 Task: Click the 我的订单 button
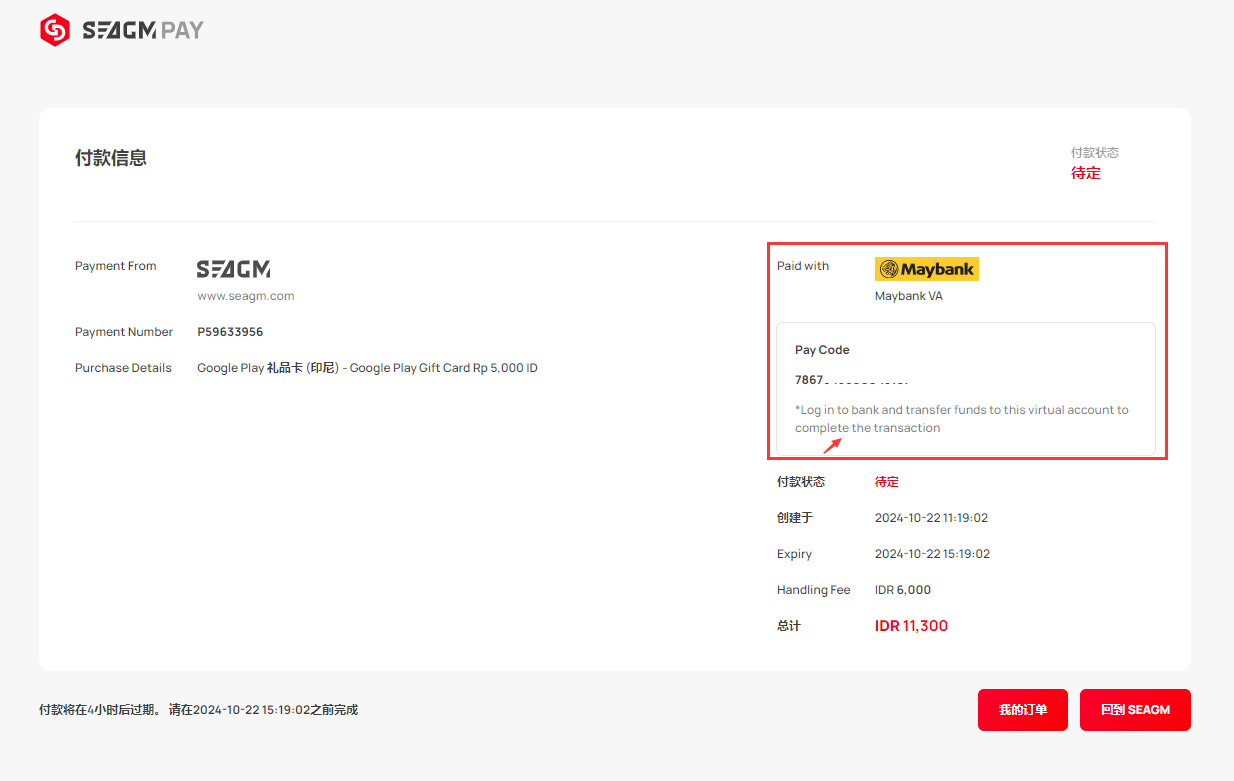[x=1023, y=710]
